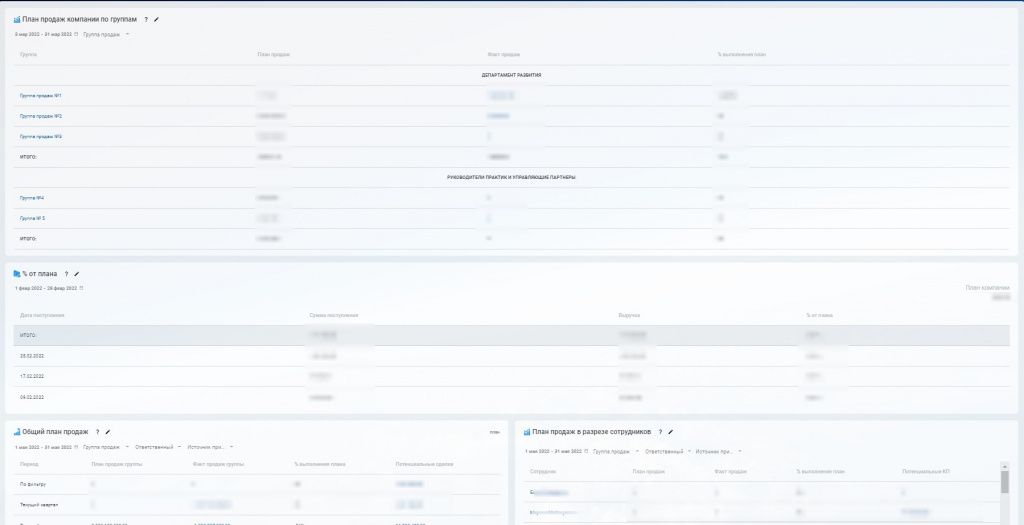Image resolution: width=1024 pixels, height=525 pixels.
Task: Expand 'Группа продаж' filter in top widget
Action: click(x=105, y=34)
